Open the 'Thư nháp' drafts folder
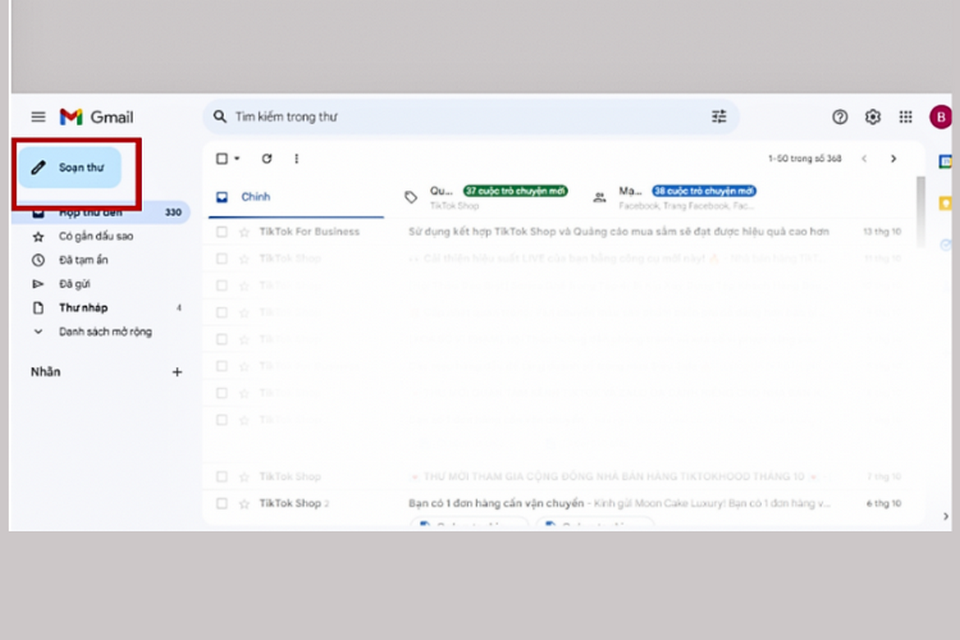This screenshot has height=640, width=960. [x=83, y=308]
